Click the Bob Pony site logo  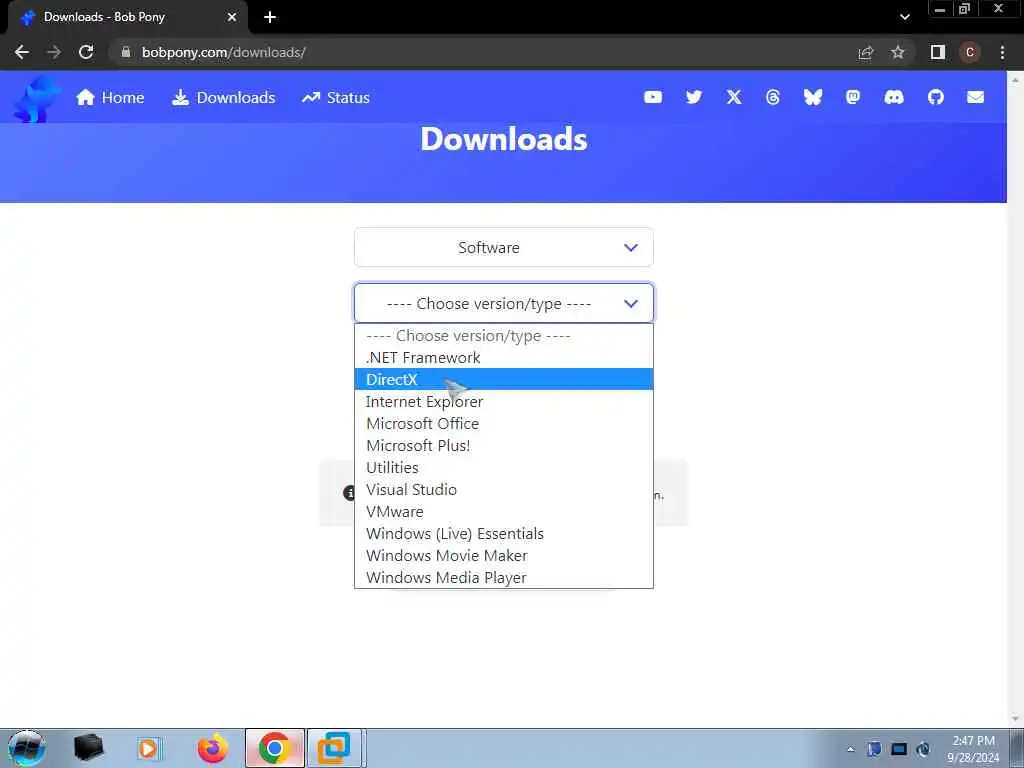pyautogui.click(x=36, y=98)
